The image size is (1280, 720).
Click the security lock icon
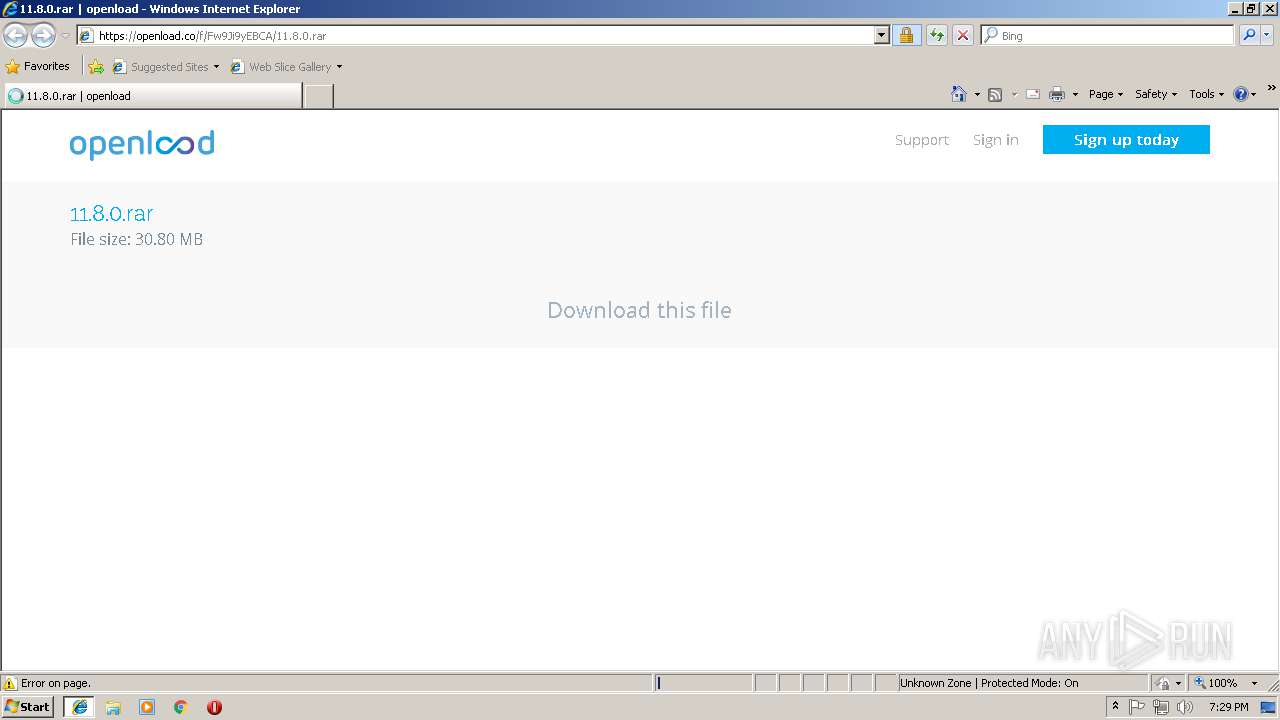pyautogui.click(x=906, y=35)
